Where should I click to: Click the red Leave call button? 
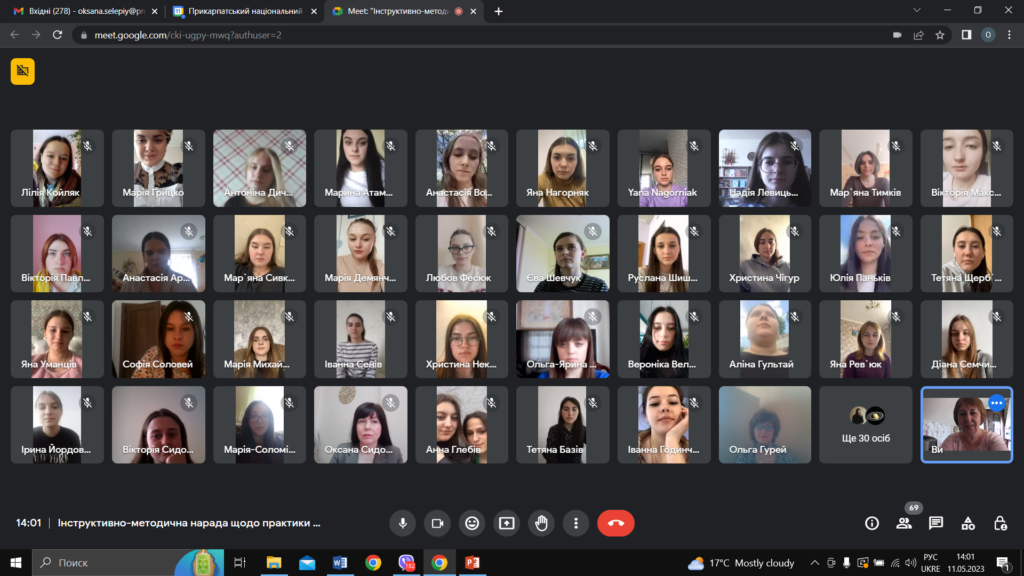tap(615, 523)
